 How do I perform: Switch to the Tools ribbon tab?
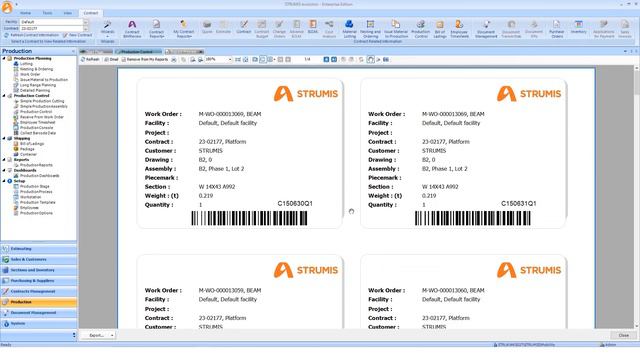point(47,13)
